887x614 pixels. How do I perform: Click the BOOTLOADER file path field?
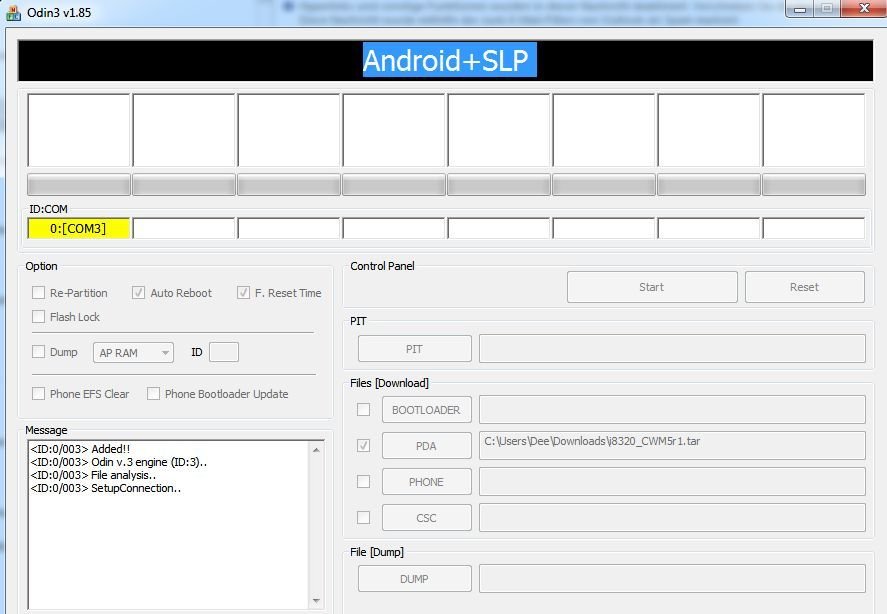pyautogui.click(x=672, y=409)
